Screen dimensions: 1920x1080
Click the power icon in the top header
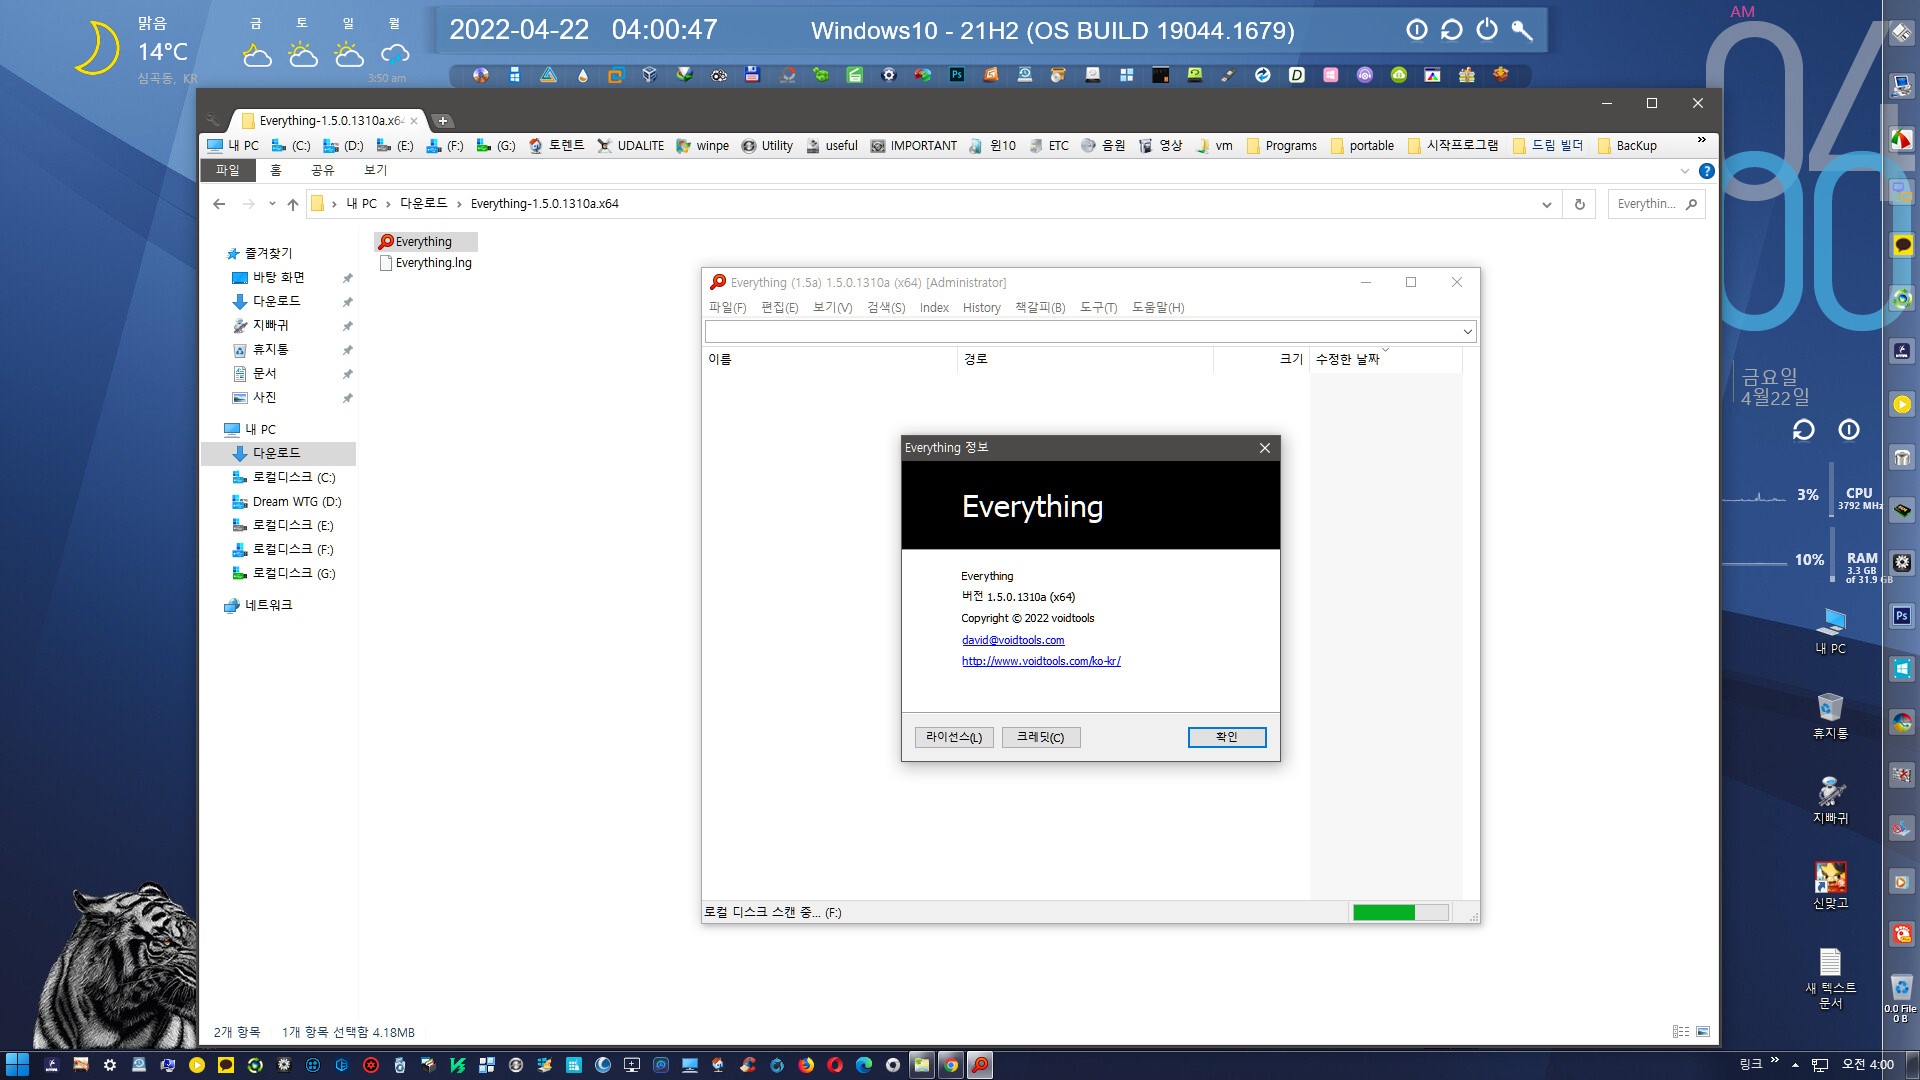pyautogui.click(x=1487, y=30)
